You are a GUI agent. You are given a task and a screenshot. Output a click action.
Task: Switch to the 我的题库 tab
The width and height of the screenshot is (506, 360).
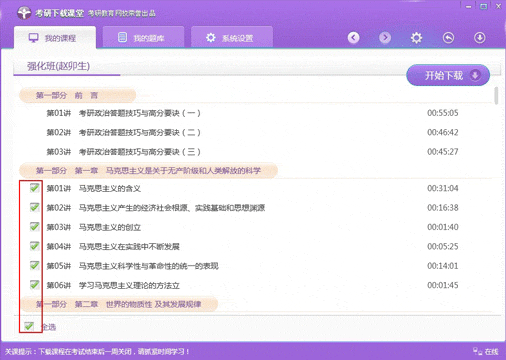click(x=143, y=37)
